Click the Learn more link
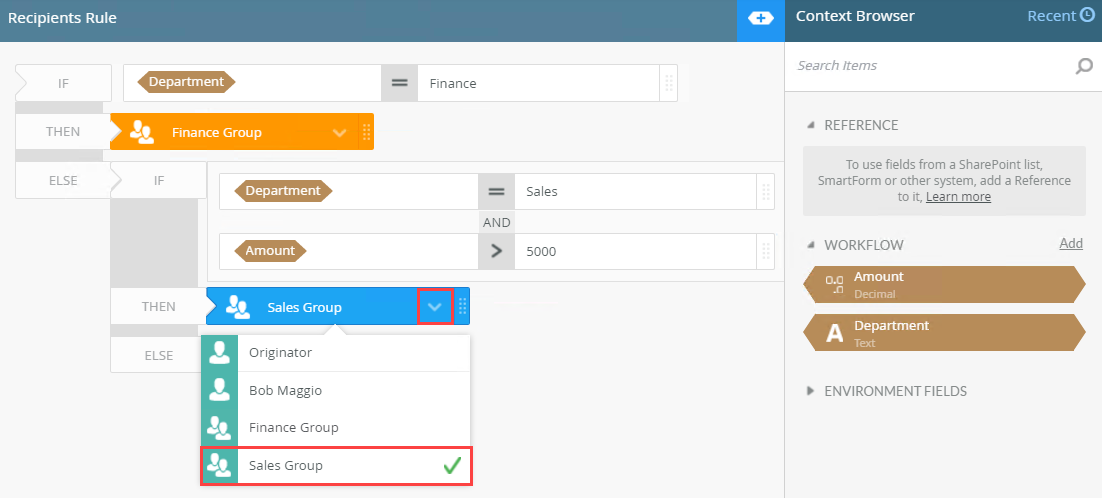This screenshot has height=498, width=1102. (958, 197)
